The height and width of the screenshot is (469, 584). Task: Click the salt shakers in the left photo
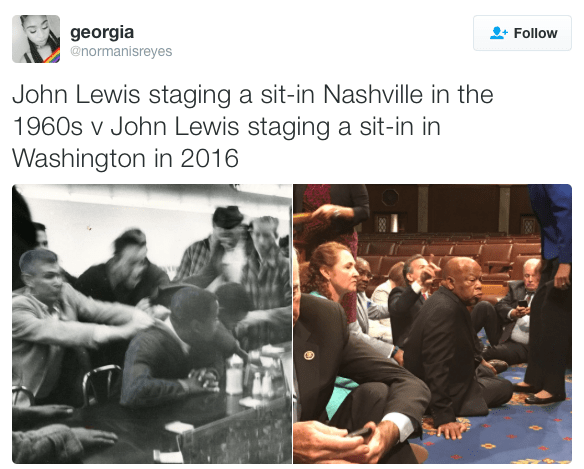[261, 384]
